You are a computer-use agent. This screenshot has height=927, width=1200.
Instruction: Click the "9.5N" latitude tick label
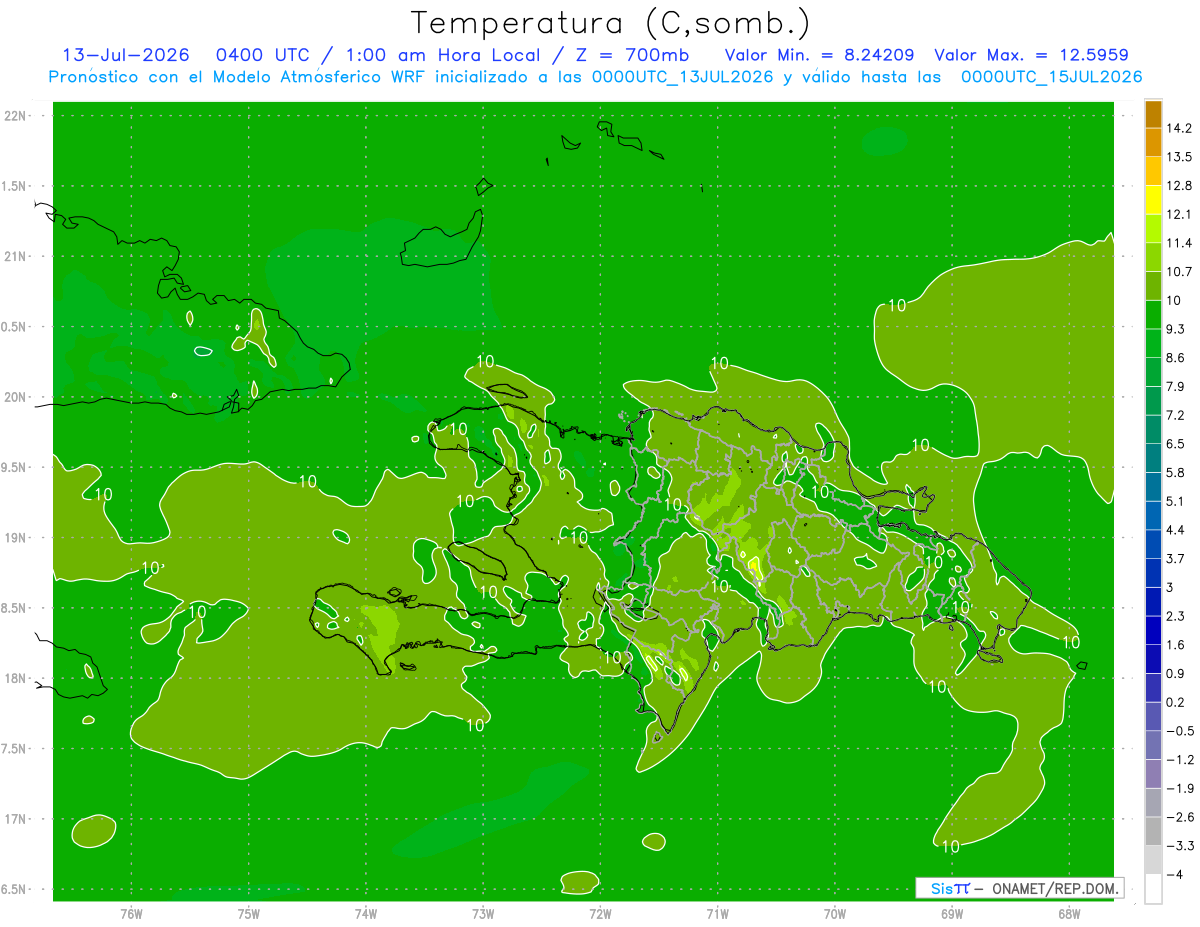tap(14, 468)
